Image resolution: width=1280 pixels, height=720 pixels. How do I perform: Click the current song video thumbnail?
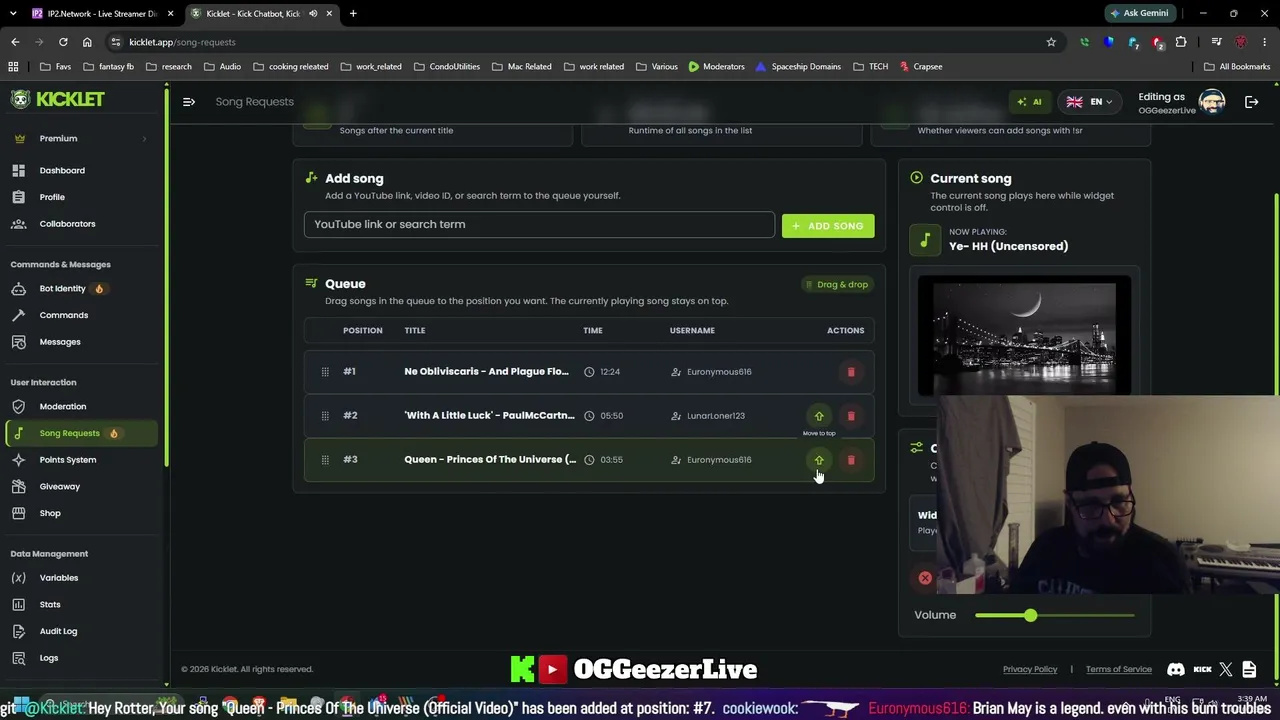[1024, 335]
